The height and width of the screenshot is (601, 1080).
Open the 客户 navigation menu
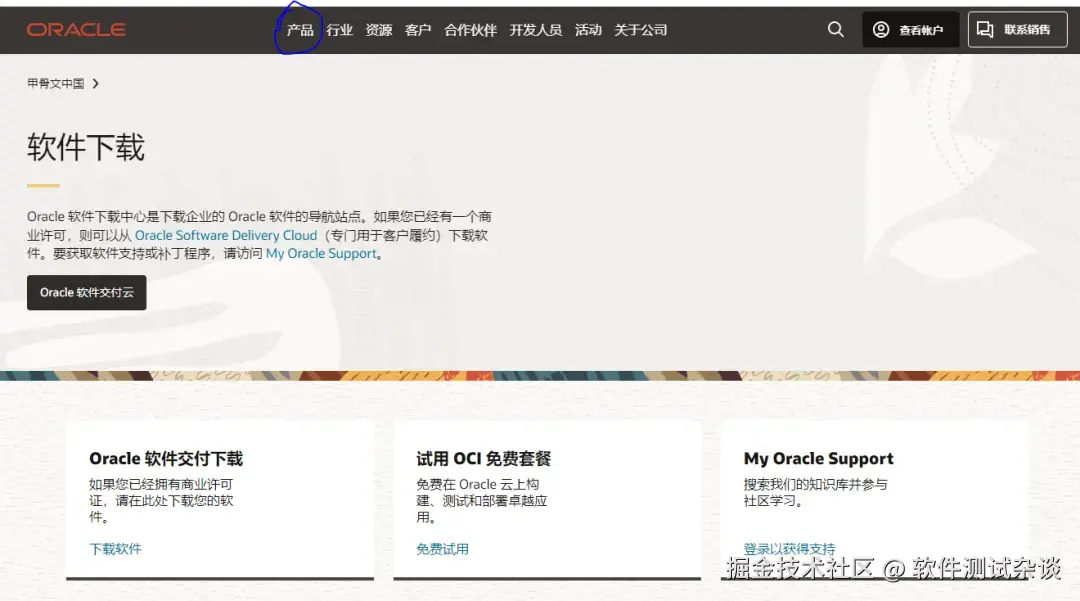[417, 30]
